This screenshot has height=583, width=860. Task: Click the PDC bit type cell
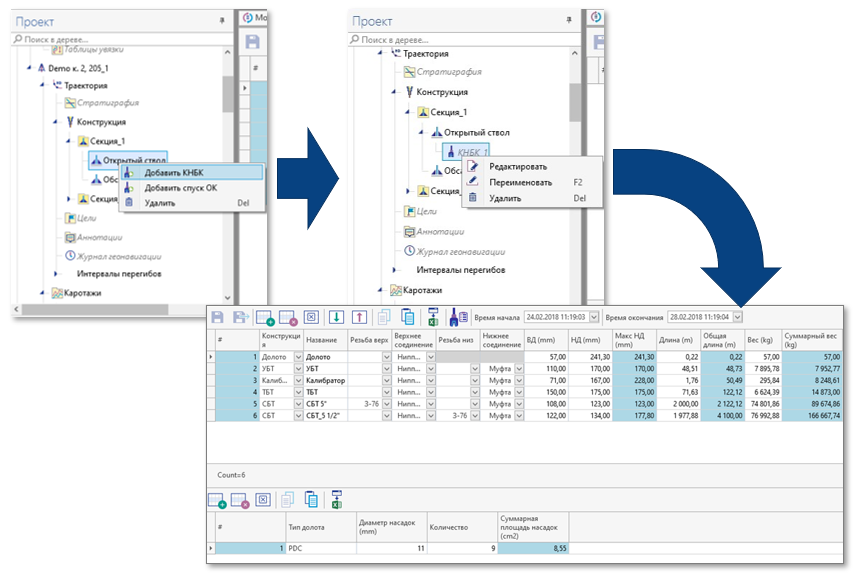click(321, 548)
